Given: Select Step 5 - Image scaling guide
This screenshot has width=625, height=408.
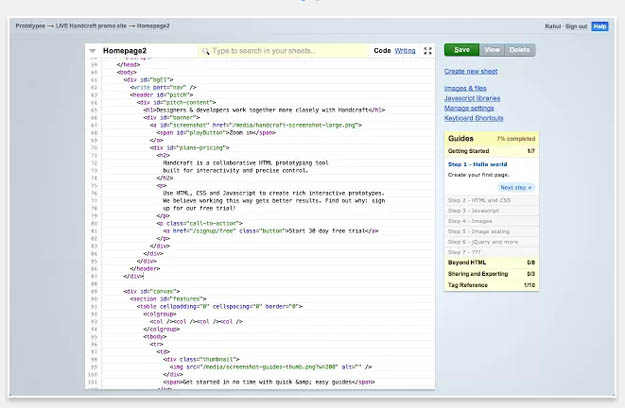Looking at the screenshot, I should tap(491, 231).
